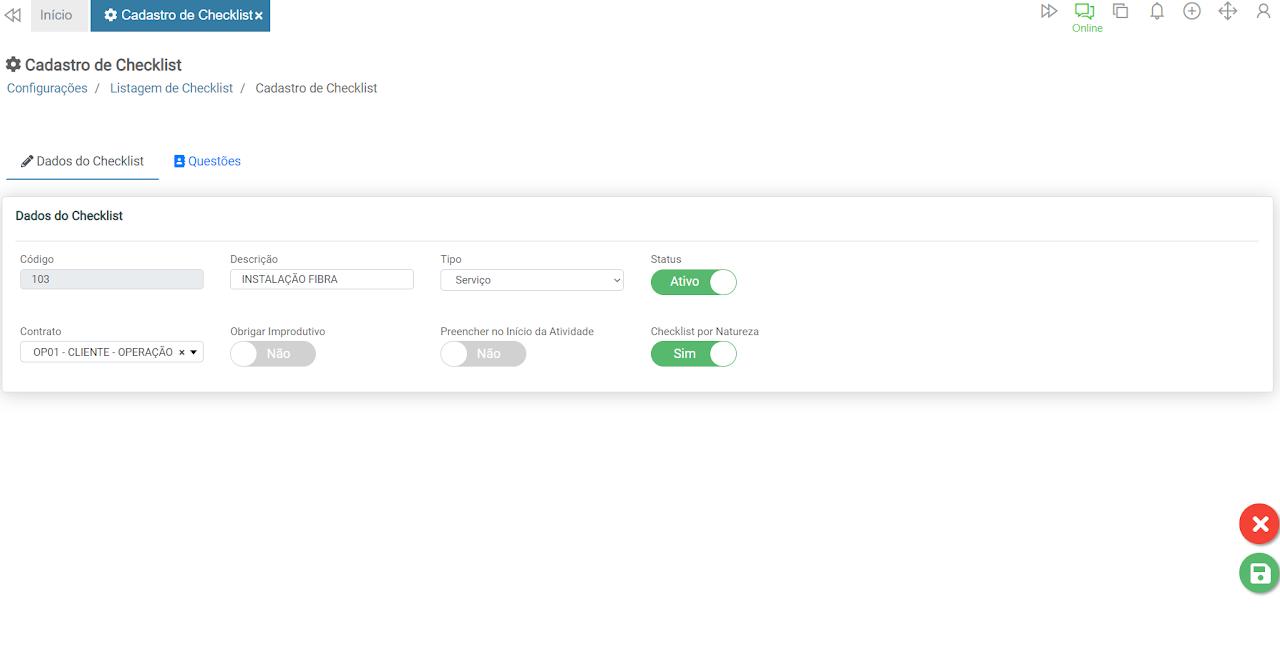The height and width of the screenshot is (645, 1280).
Task: Enable Preencher no Início da Atividade toggle
Action: click(x=483, y=354)
